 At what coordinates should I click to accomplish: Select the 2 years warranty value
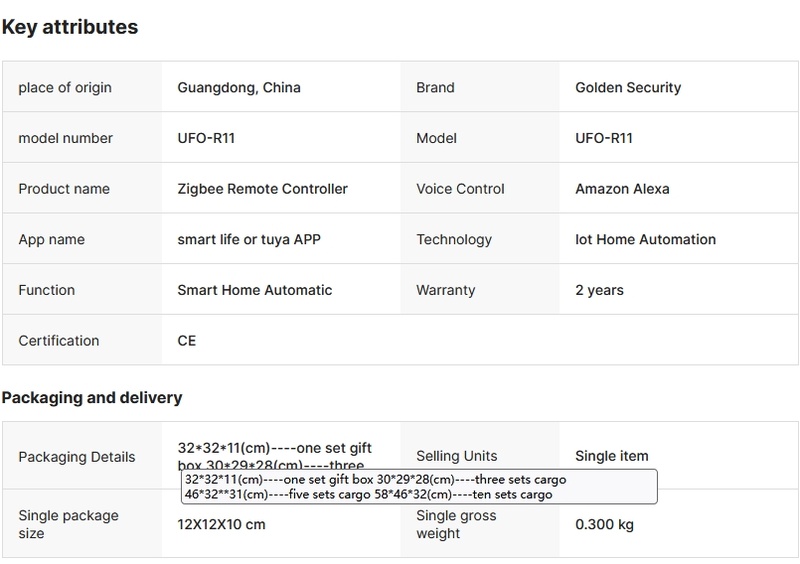[x=599, y=290]
